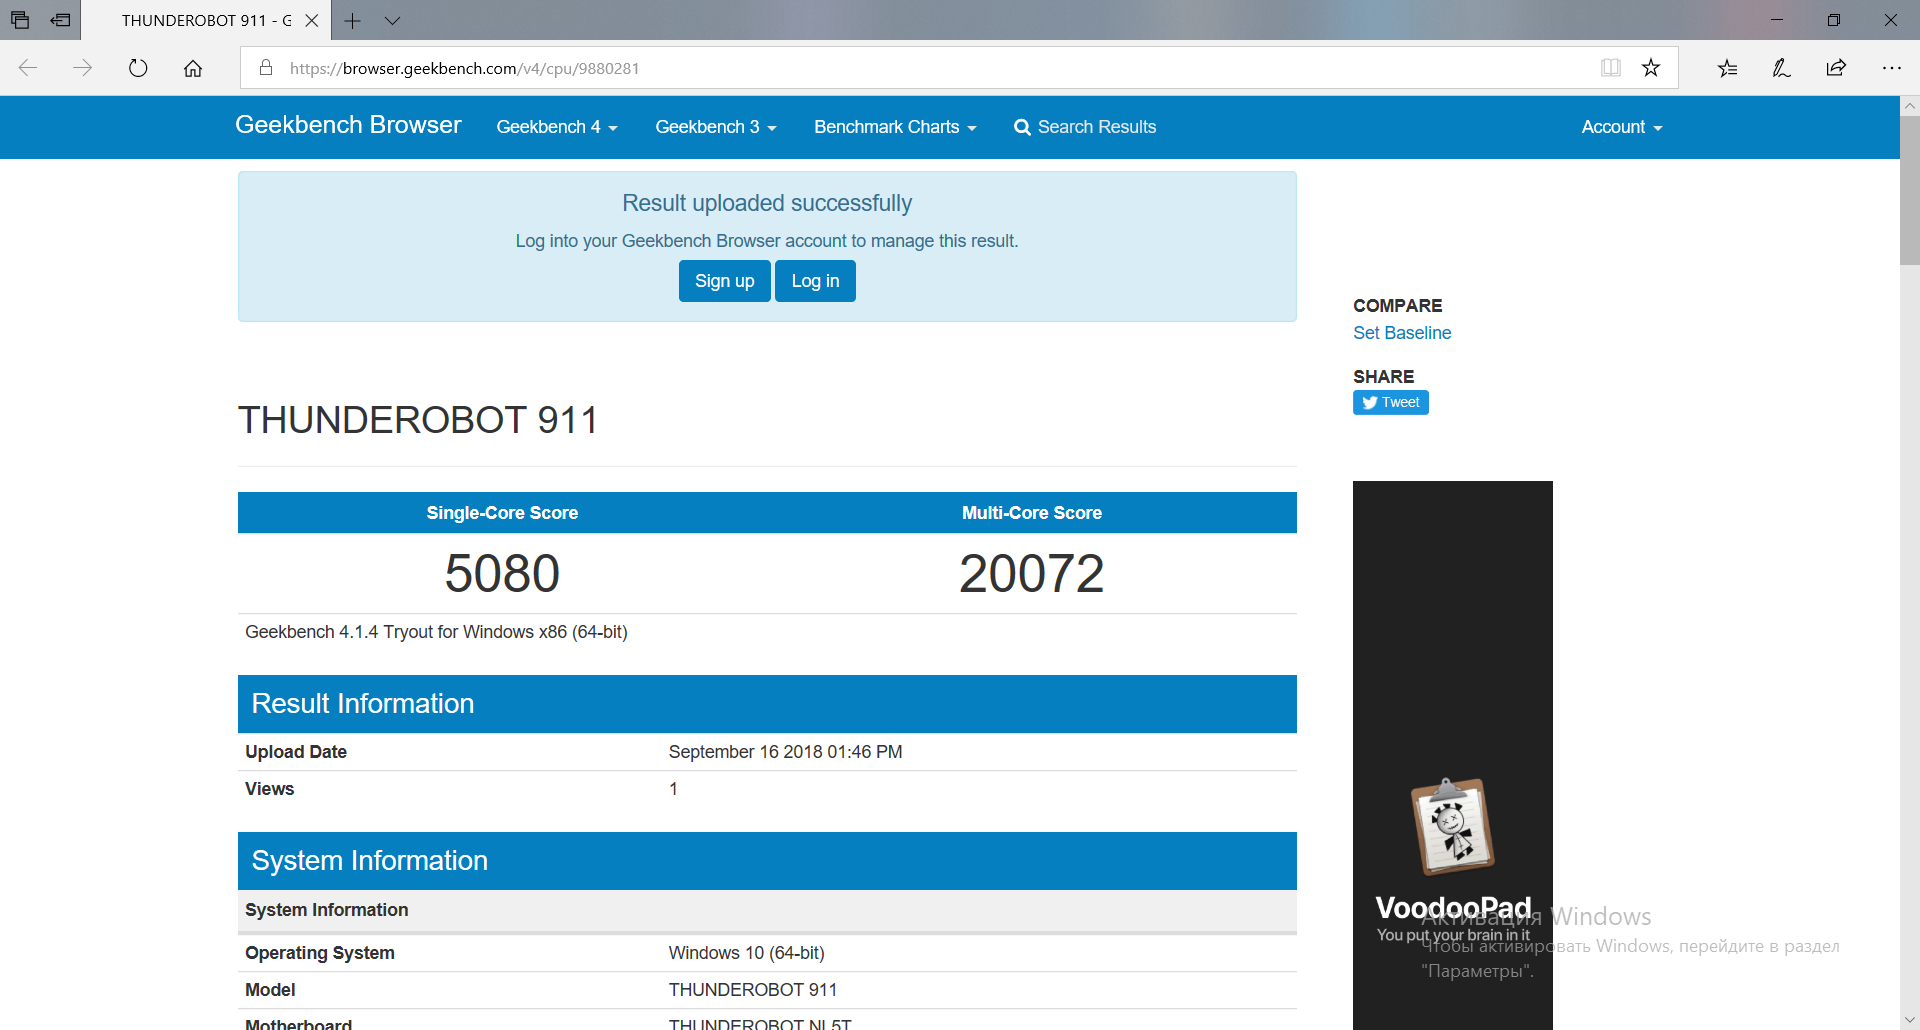
Task: Minimize the browser window
Action: (1777, 20)
